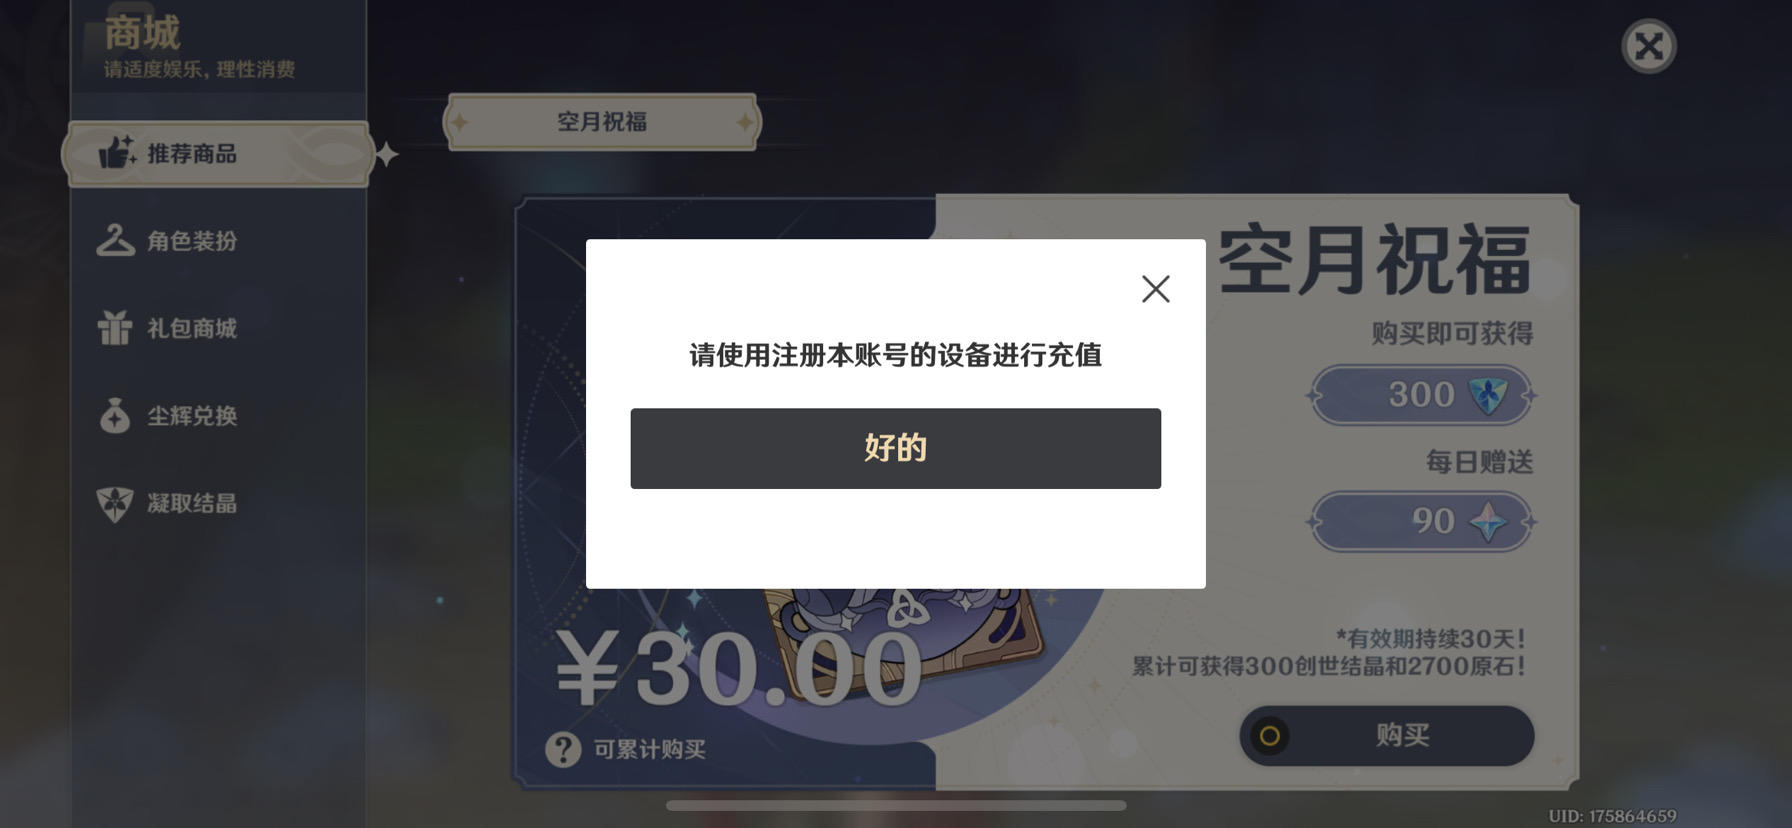Click the question mark help icon
The image size is (1792, 828).
tap(563, 748)
